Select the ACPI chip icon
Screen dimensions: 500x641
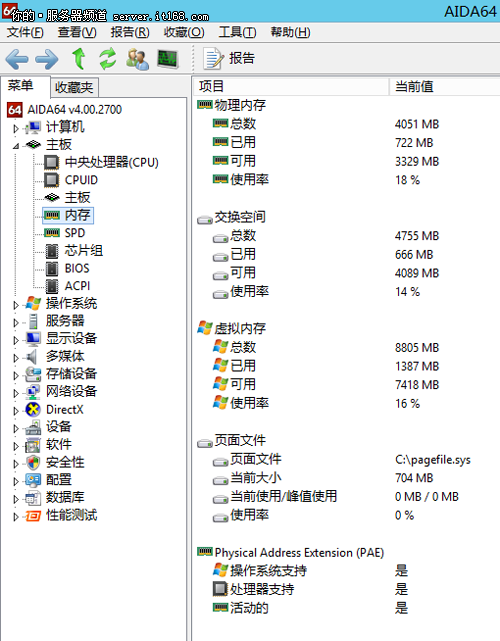[52, 286]
